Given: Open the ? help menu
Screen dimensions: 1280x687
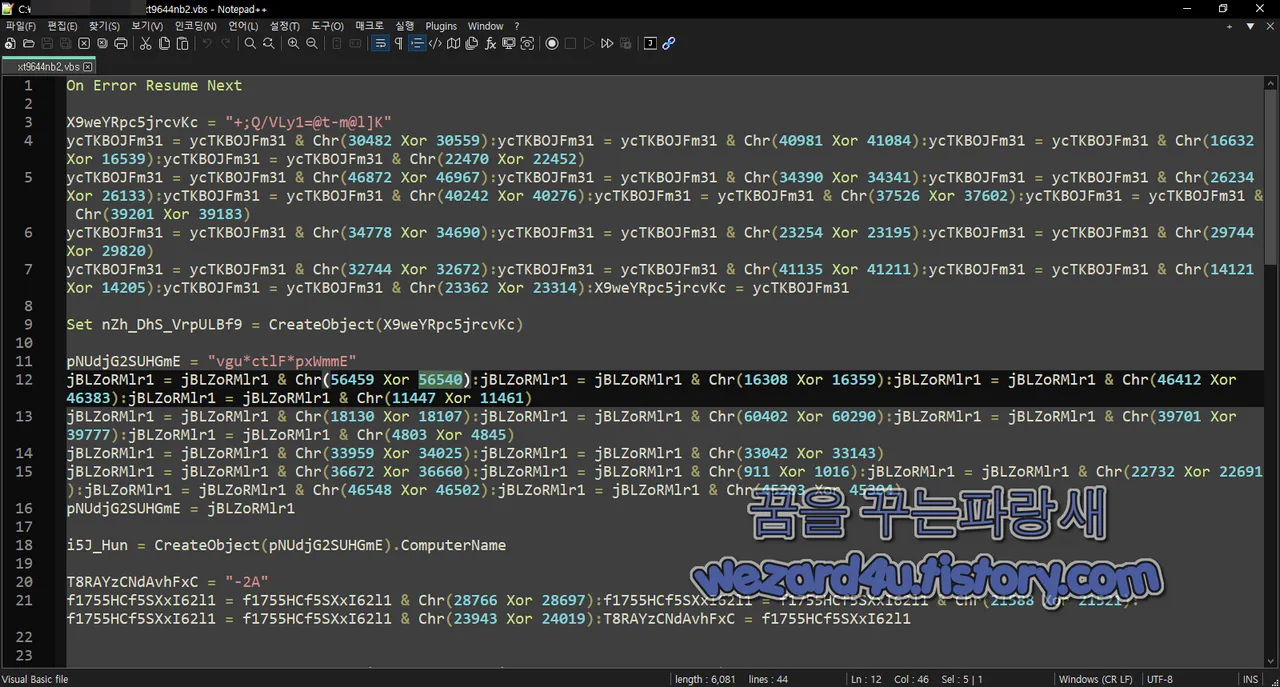Looking at the screenshot, I should [517, 26].
